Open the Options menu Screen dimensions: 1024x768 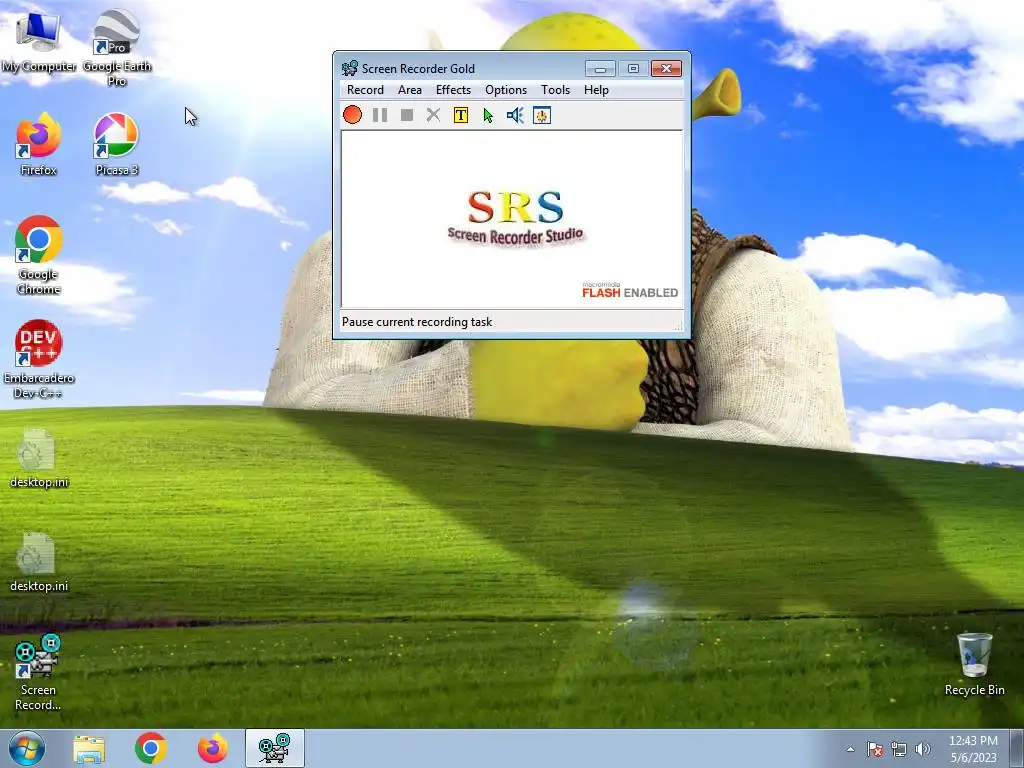pos(505,90)
